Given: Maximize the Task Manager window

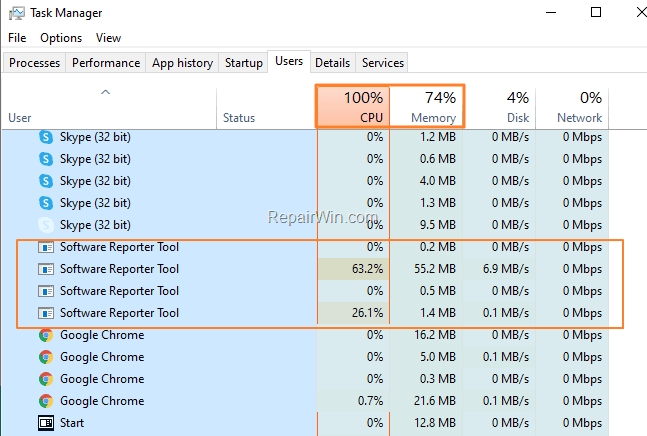Looking at the screenshot, I should pos(596,12).
